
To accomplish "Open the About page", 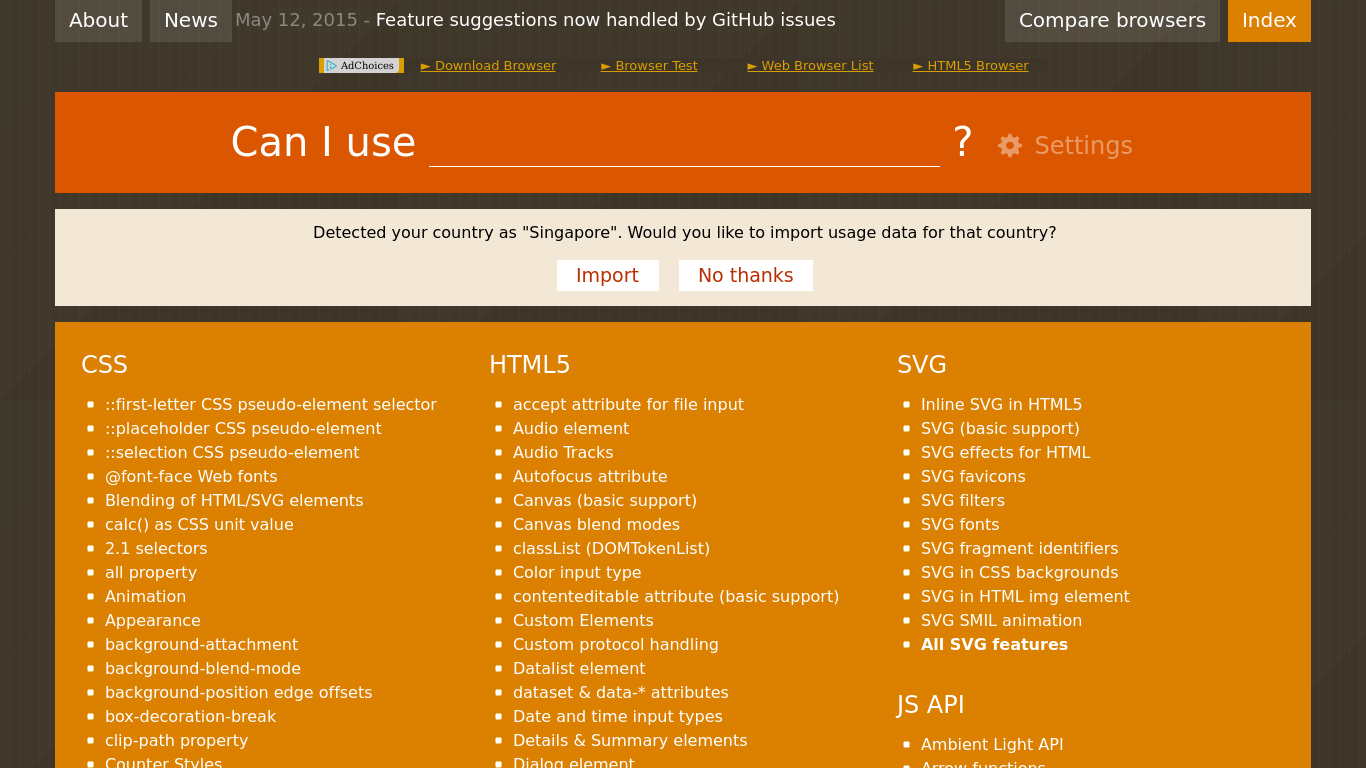I will [98, 20].
